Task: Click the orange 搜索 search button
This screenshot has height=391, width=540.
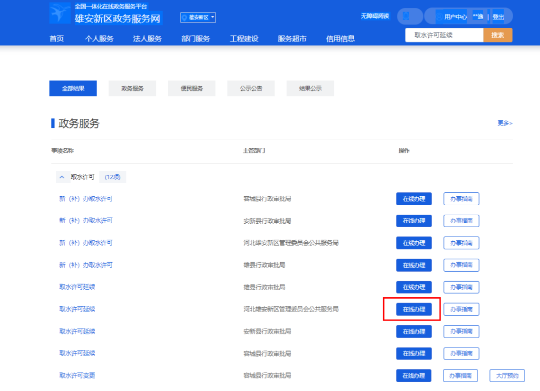Action: click(x=498, y=35)
